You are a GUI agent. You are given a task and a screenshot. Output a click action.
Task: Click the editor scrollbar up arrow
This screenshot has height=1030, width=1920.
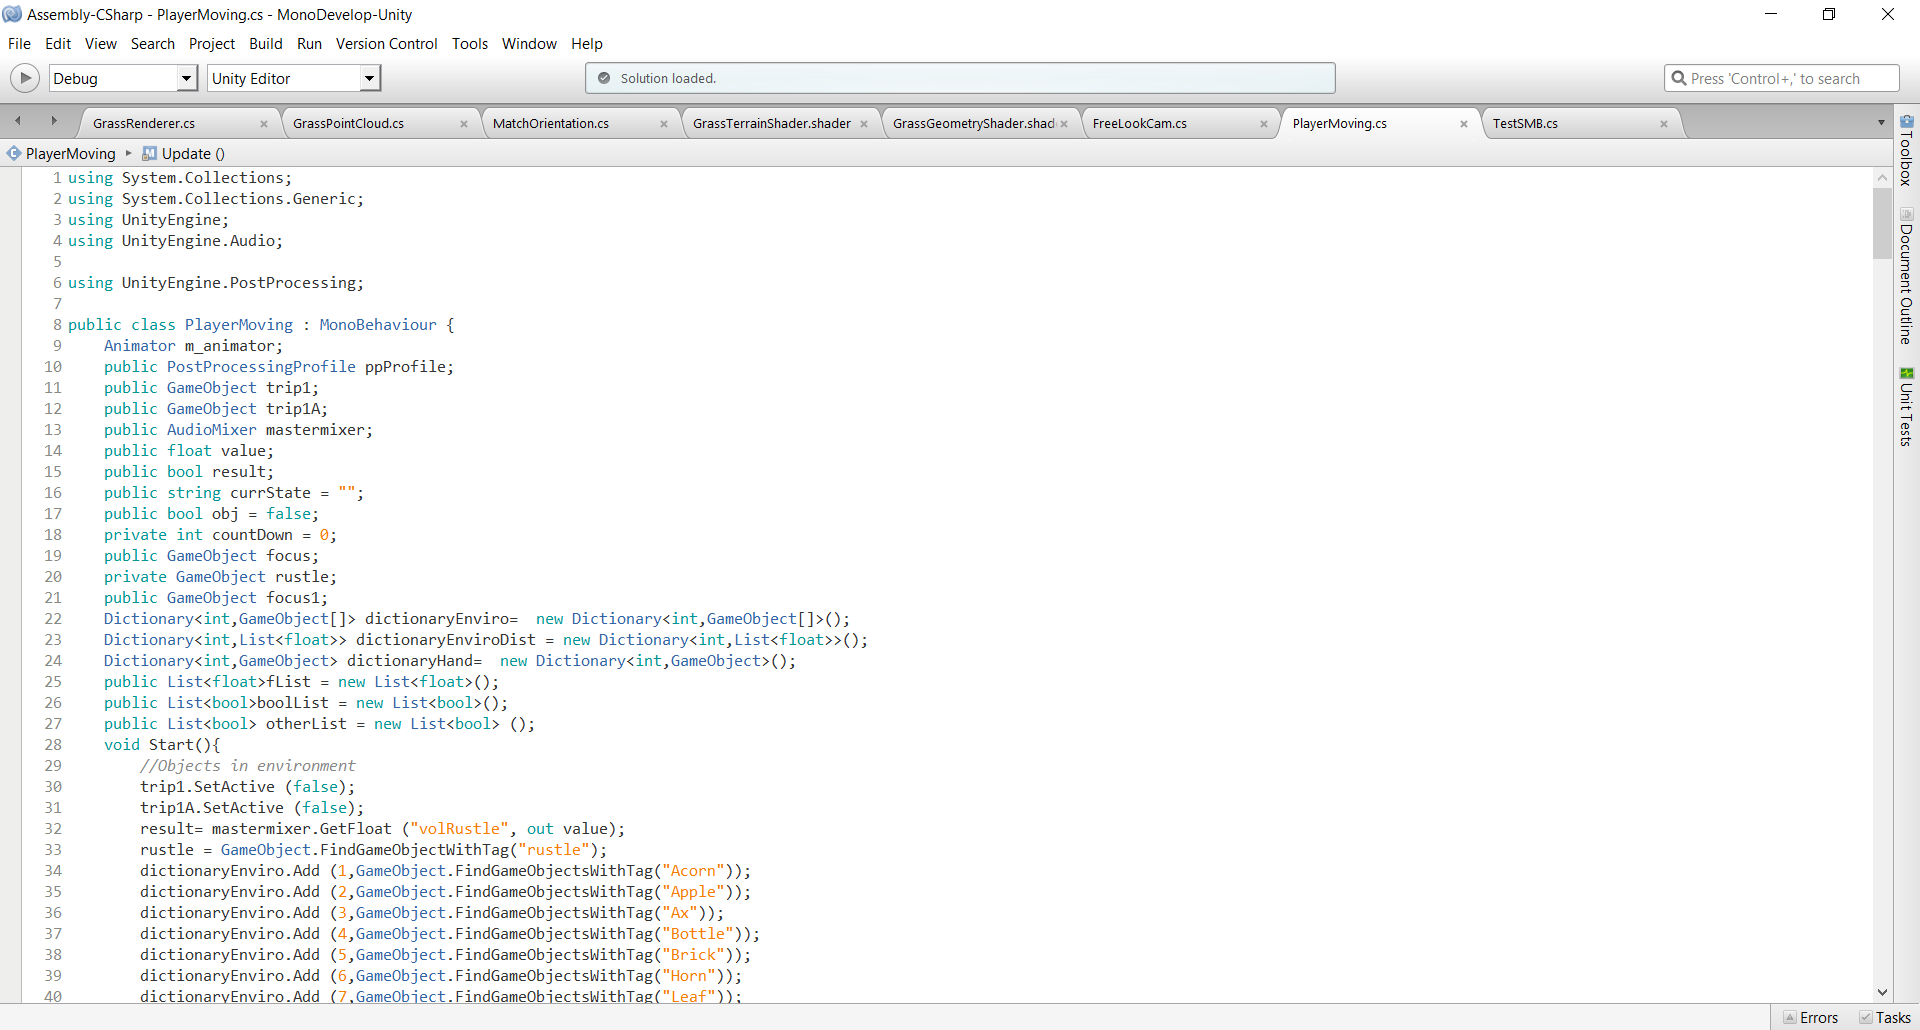[1882, 177]
